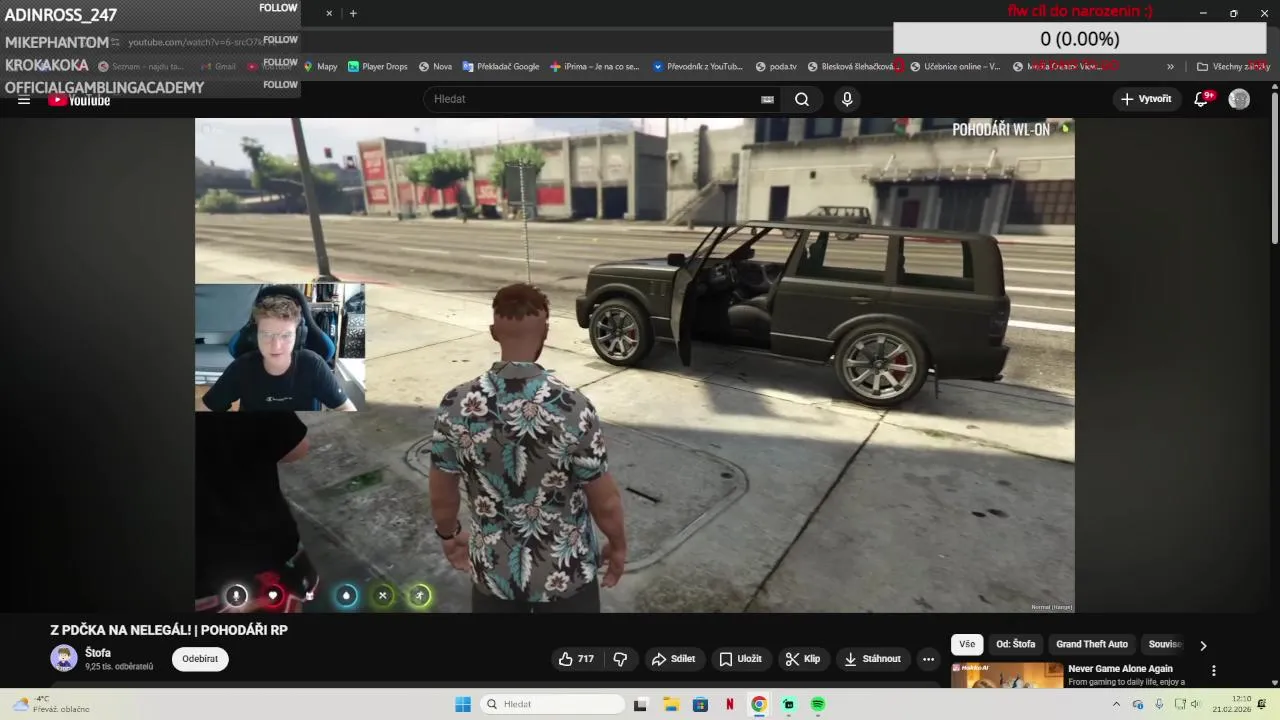
Task: Click the GTA video player area
Action: [x=634, y=365]
